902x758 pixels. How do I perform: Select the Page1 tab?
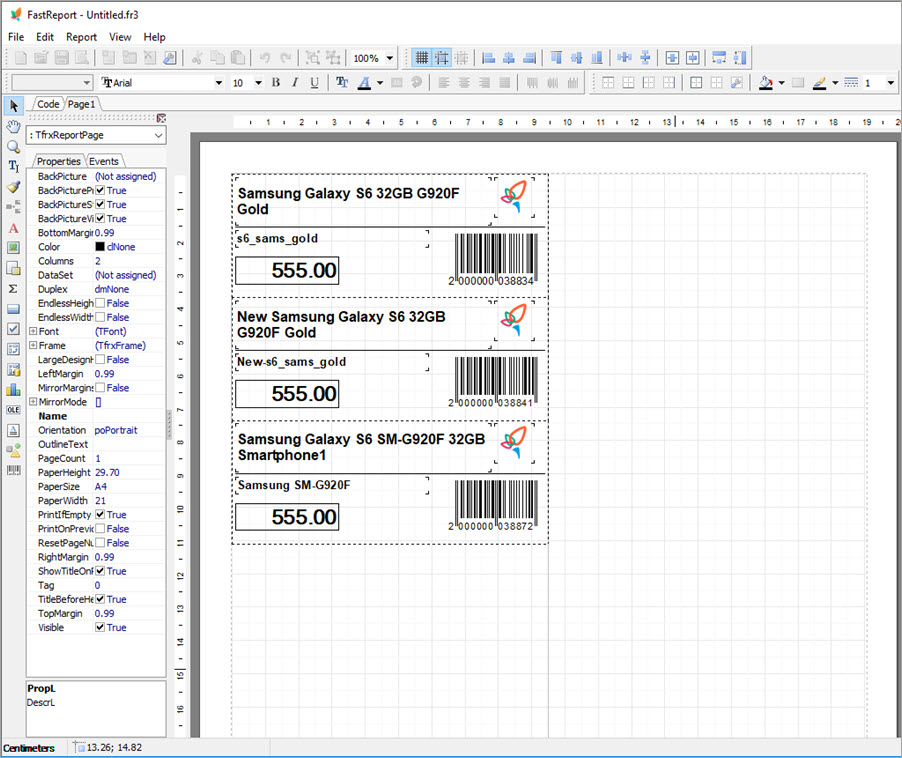coord(82,104)
